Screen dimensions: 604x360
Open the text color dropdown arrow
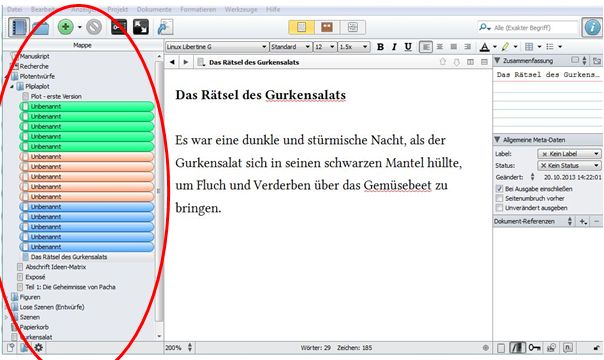pos(495,47)
